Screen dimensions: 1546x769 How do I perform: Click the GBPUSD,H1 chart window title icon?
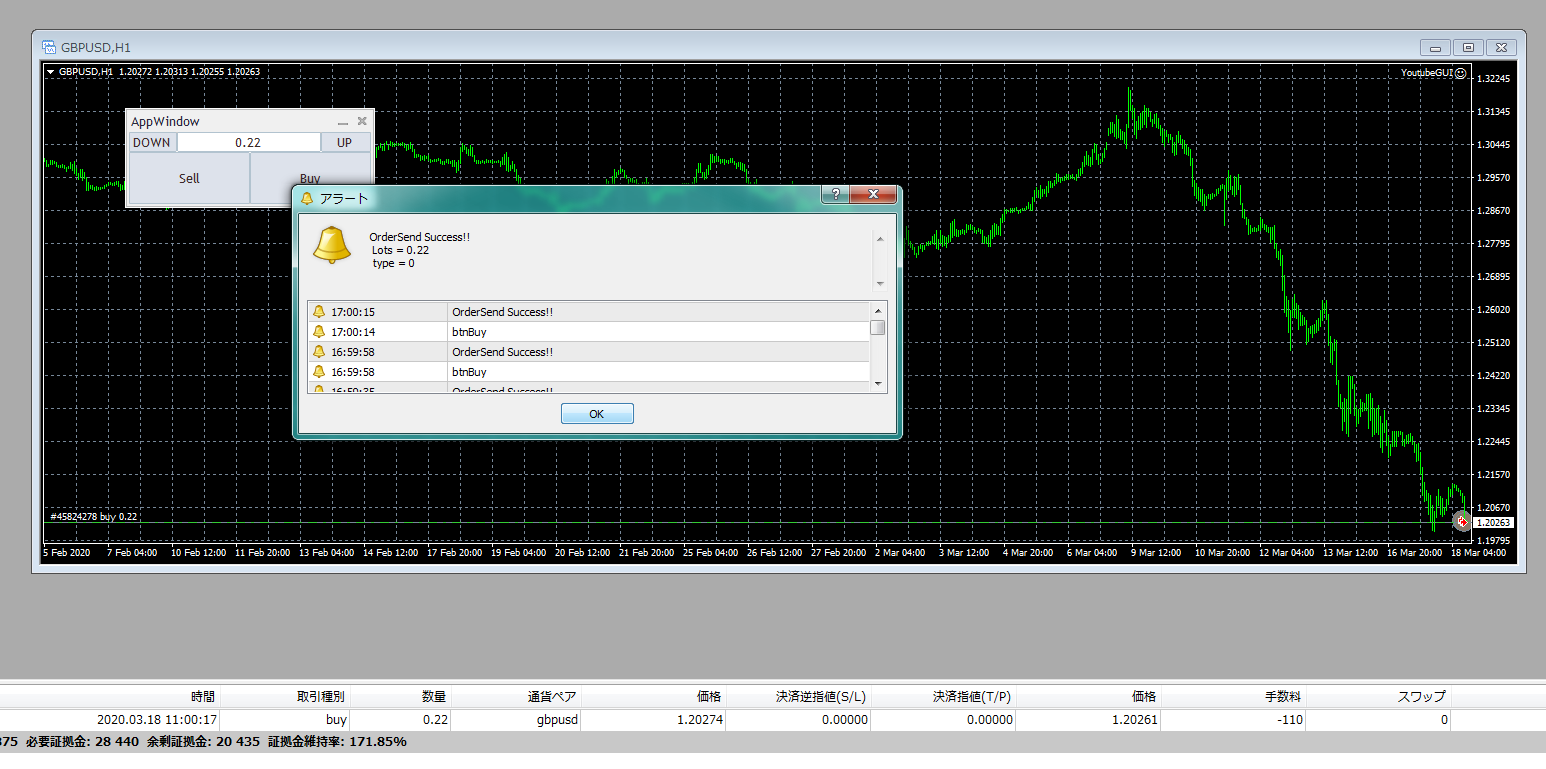(x=48, y=47)
